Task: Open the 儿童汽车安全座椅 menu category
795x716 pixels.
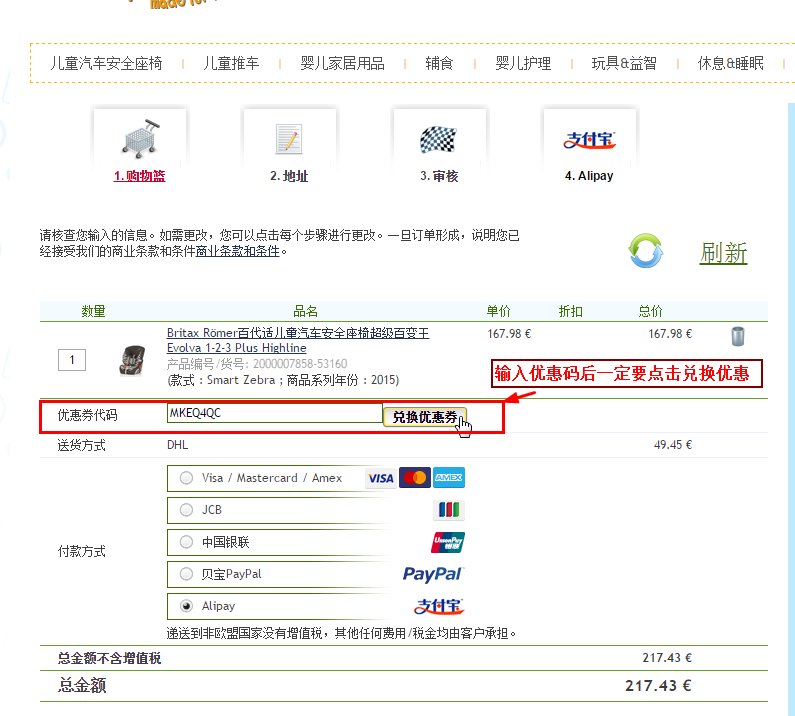Action: pyautogui.click(x=106, y=63)
